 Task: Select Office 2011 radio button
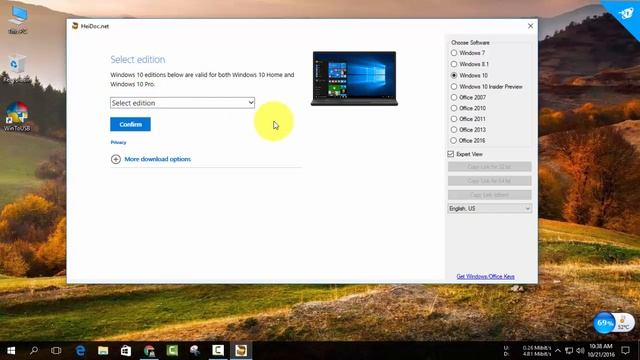pos(454,119)
